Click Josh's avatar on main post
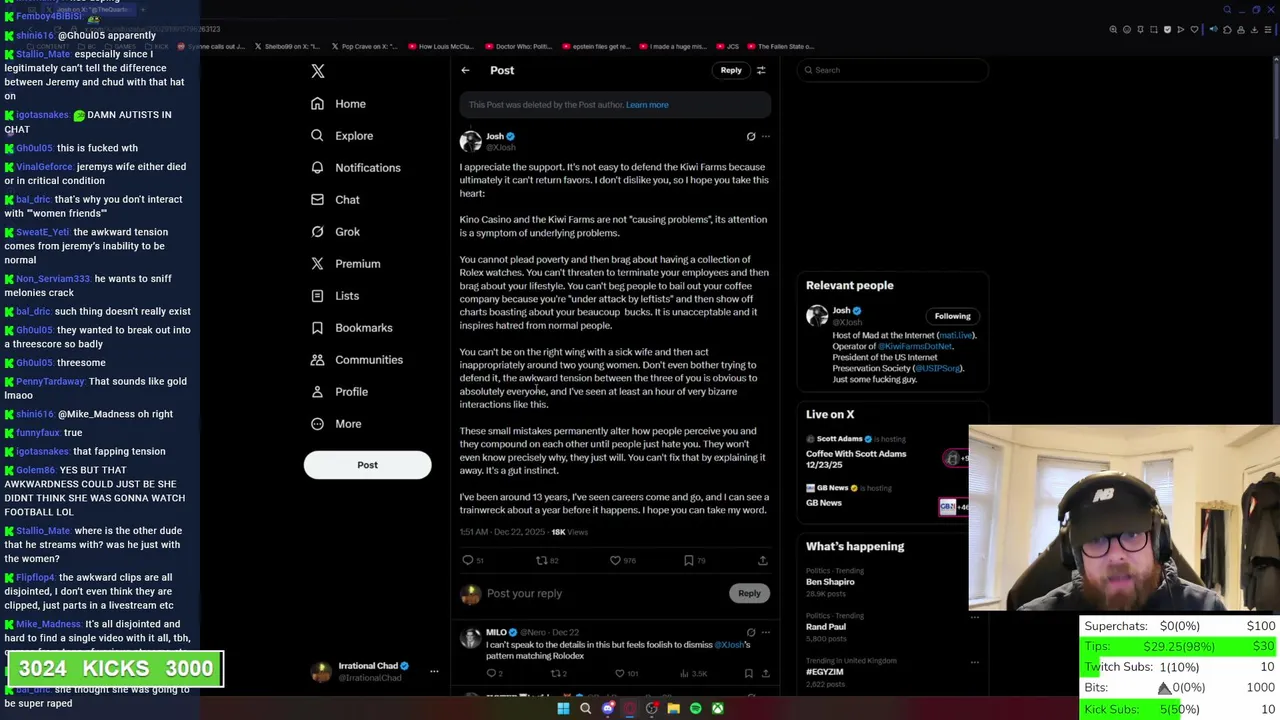 point(470,141)
